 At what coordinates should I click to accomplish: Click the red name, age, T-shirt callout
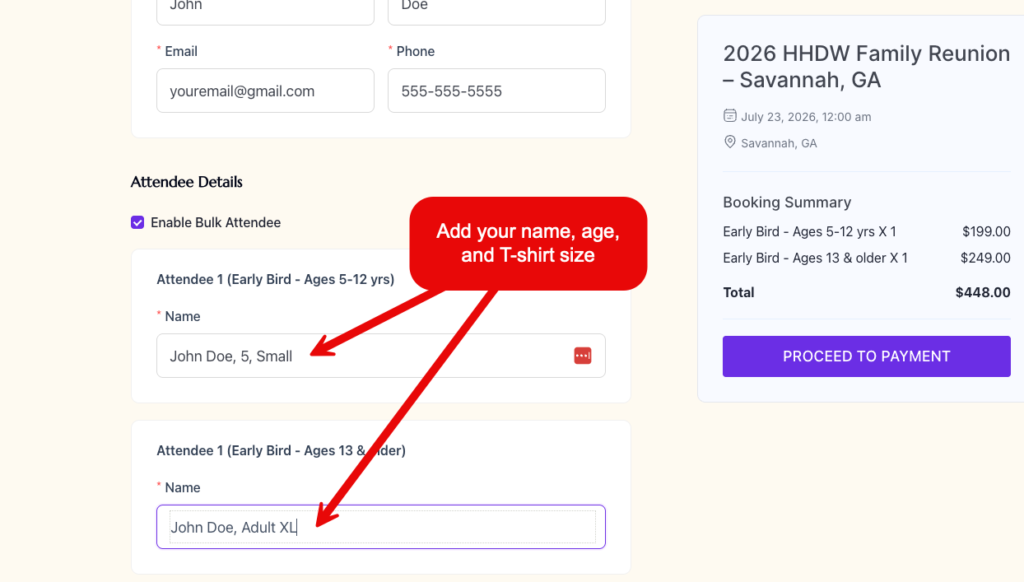pos(528,243)
